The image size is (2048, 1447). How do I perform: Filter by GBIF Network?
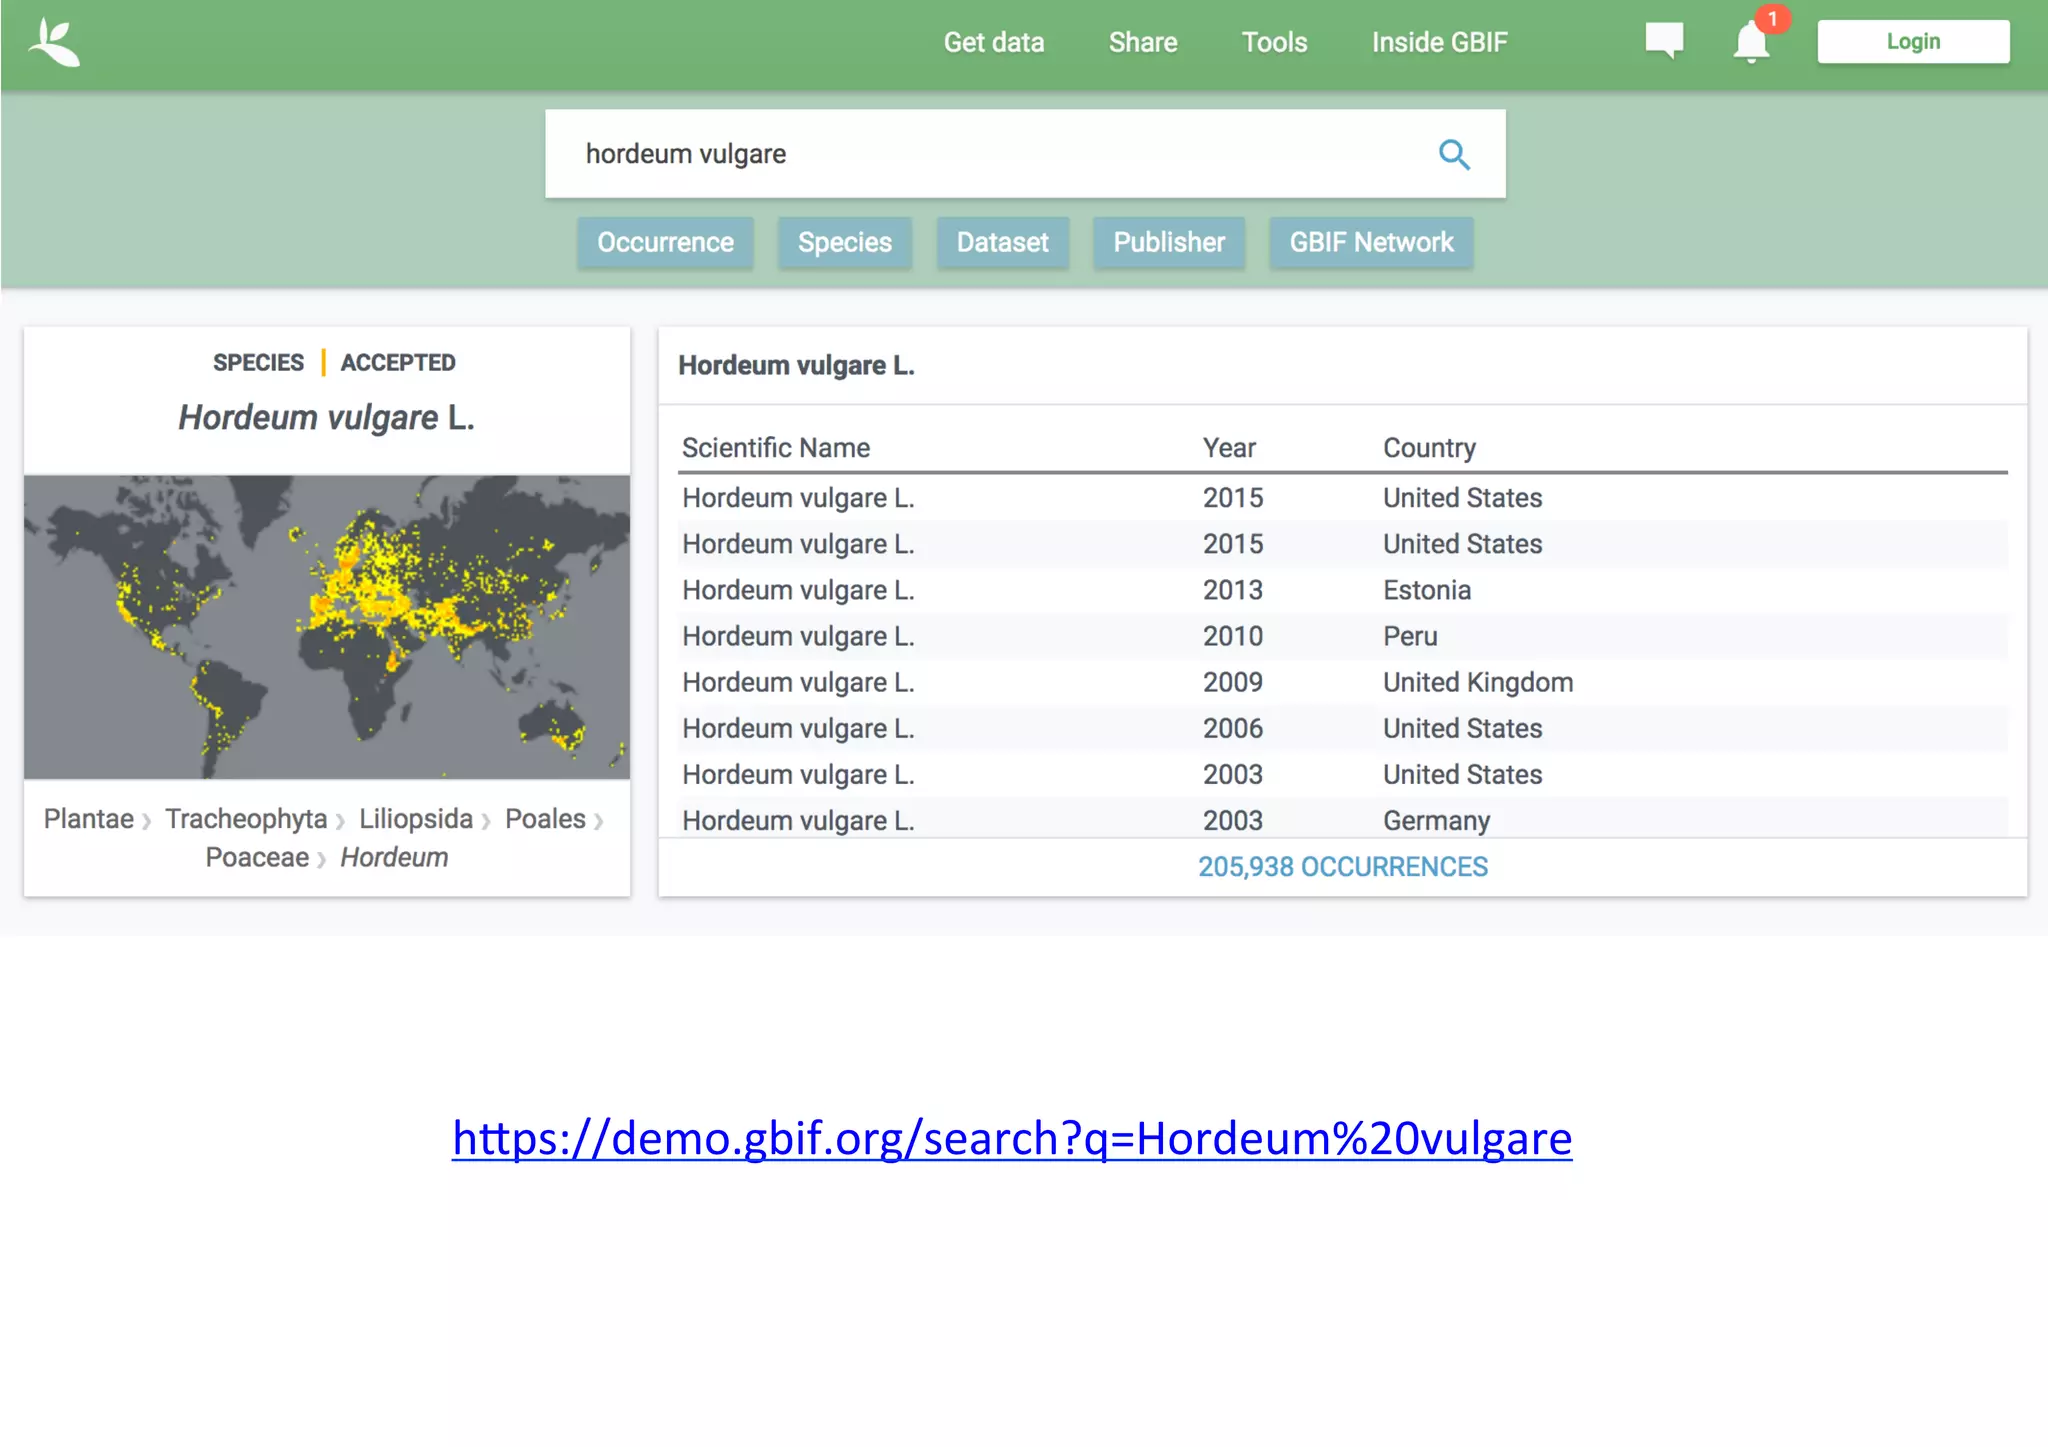pyautogui.click(x=1371, y=242)
